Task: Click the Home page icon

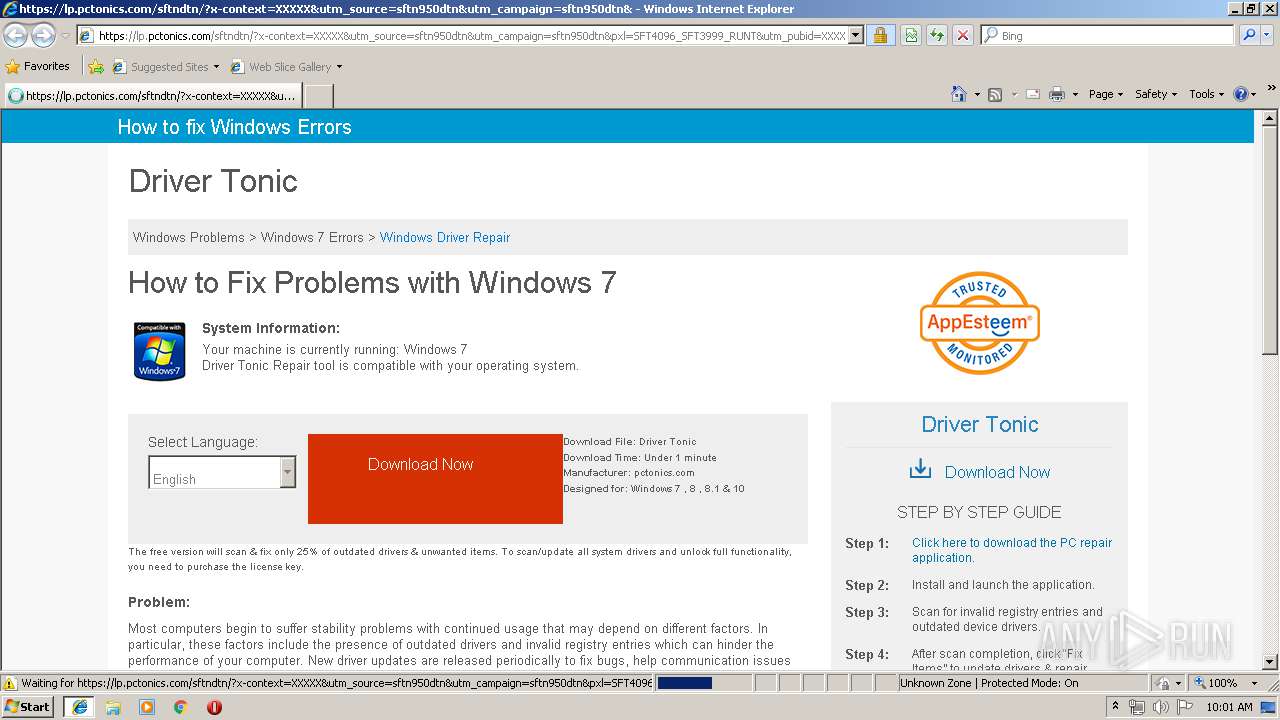Action: pos(959,94)
